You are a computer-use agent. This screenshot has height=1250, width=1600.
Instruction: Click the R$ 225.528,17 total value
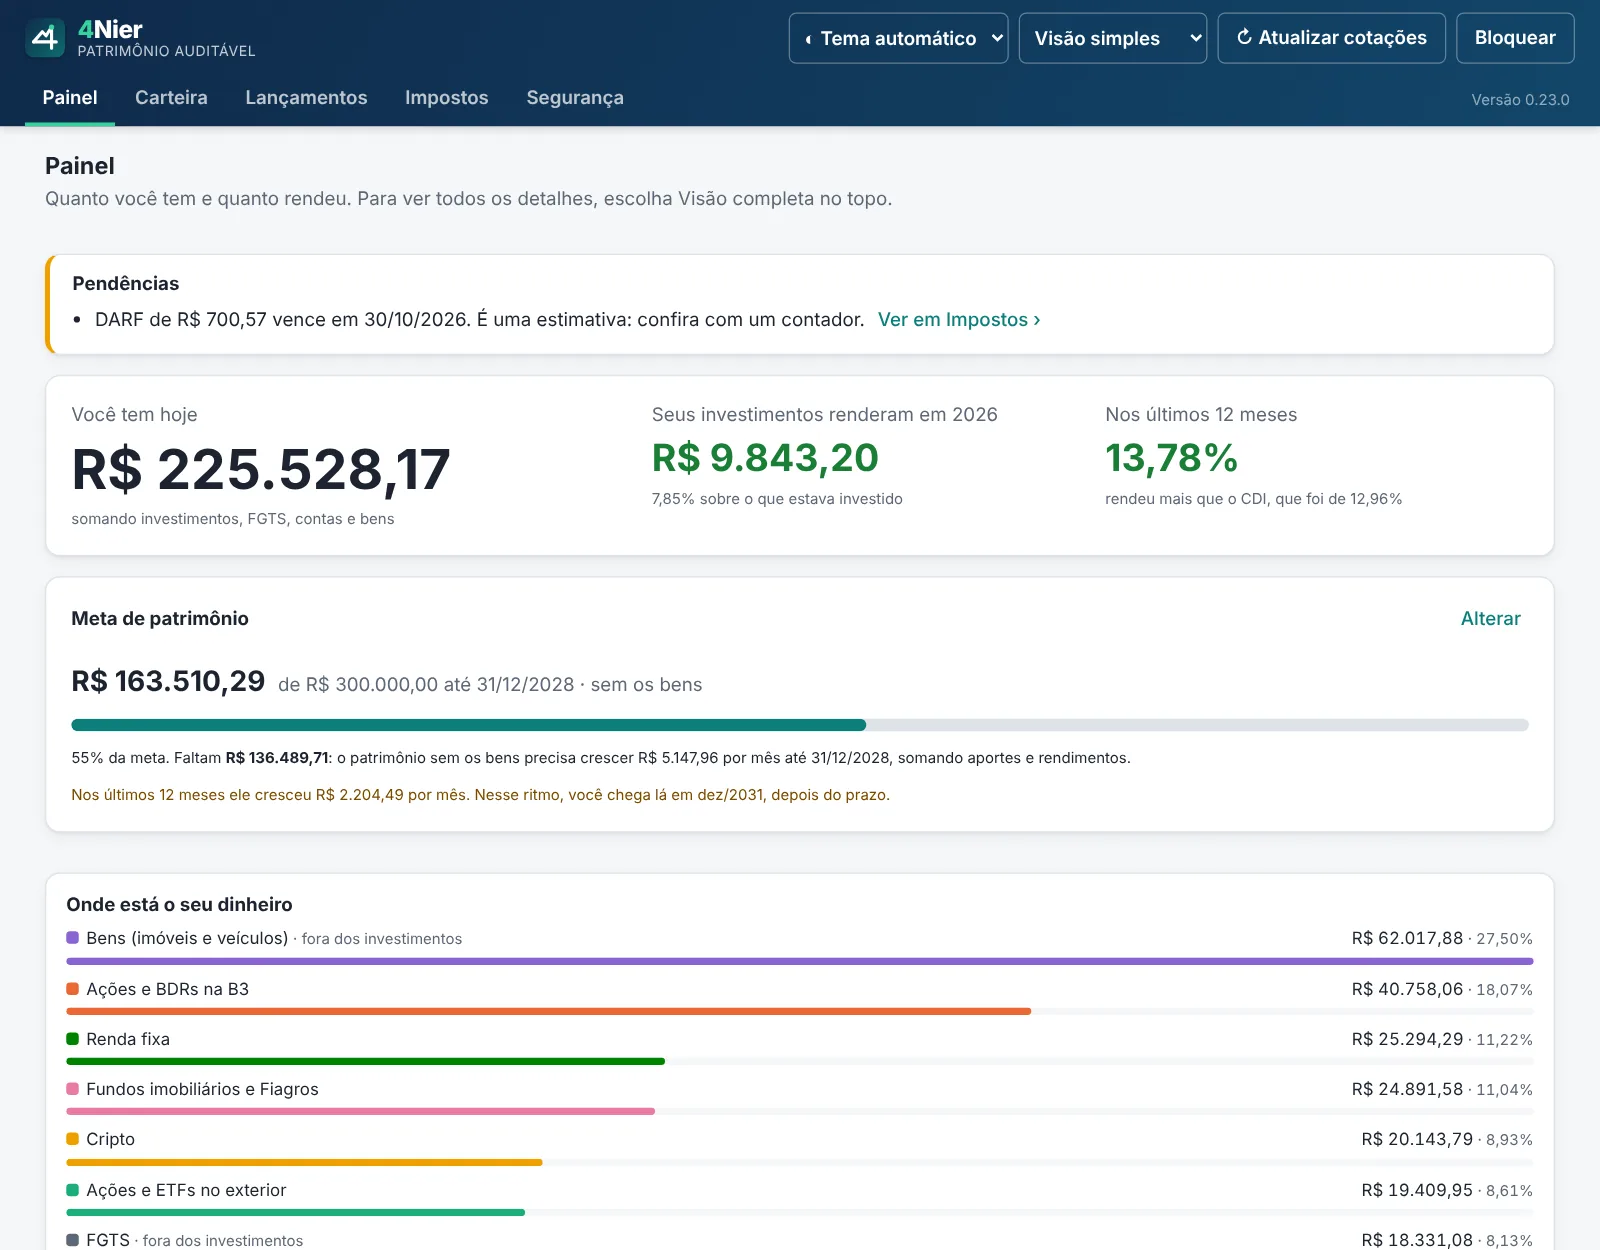tap(261, 469)
